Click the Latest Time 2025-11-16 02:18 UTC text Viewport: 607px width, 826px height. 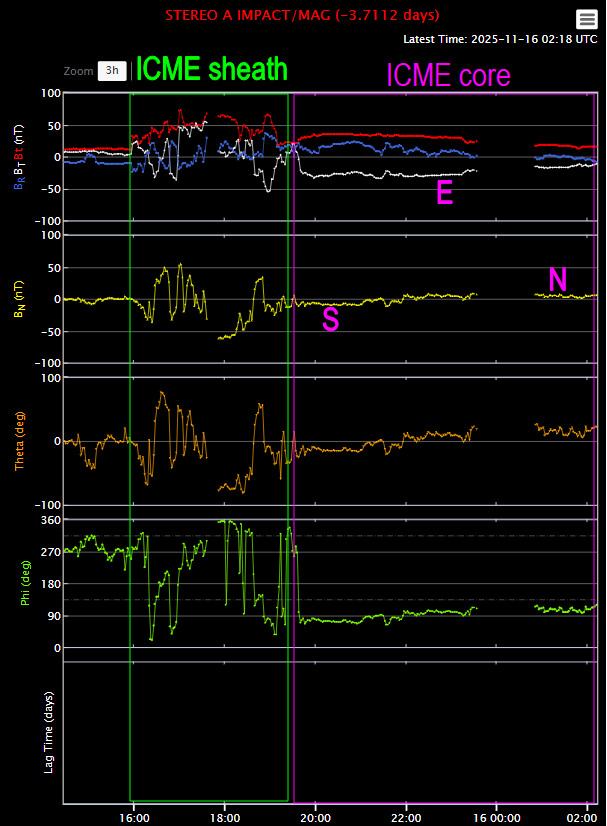(x=501, y=39)
